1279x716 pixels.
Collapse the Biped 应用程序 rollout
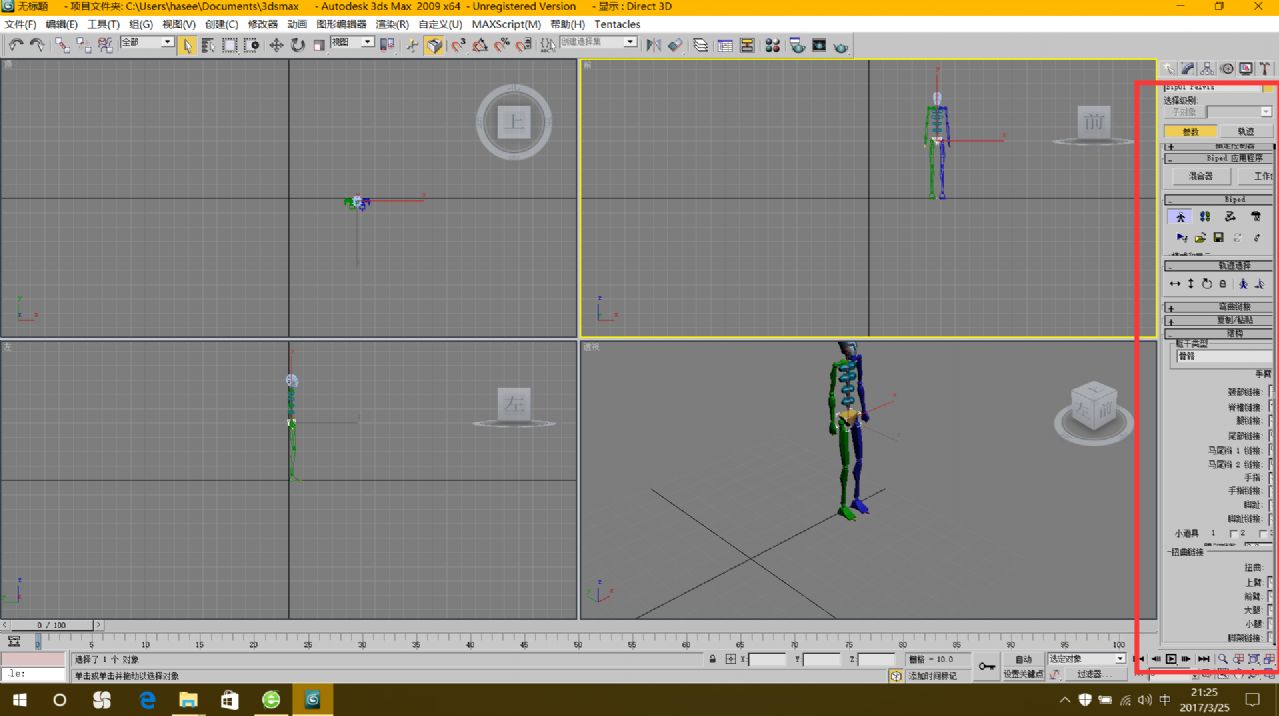pyautogui.click(x=1220, y=158)
